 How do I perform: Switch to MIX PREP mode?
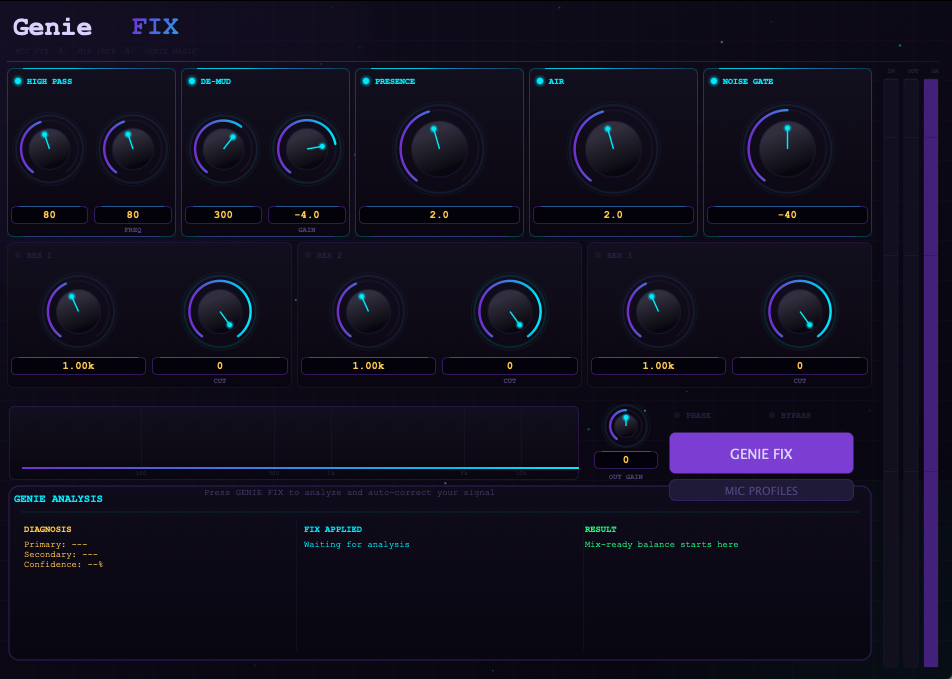[96, 50]
